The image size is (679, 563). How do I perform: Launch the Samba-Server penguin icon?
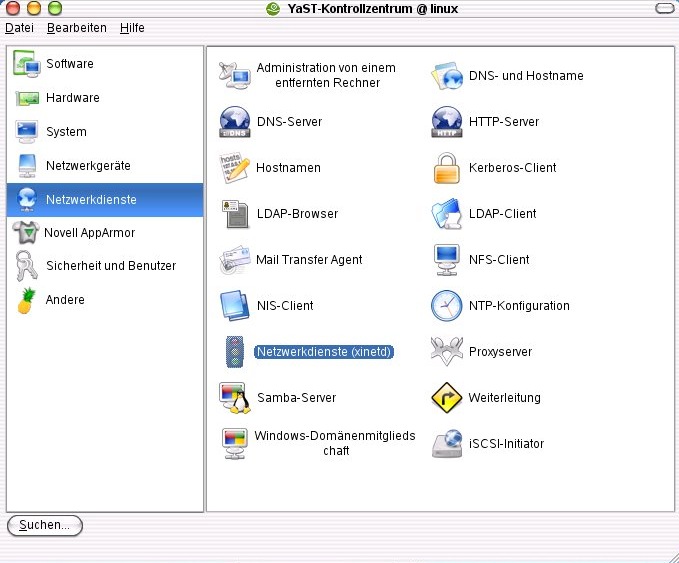pyautogui.click(x=234, y=398)
